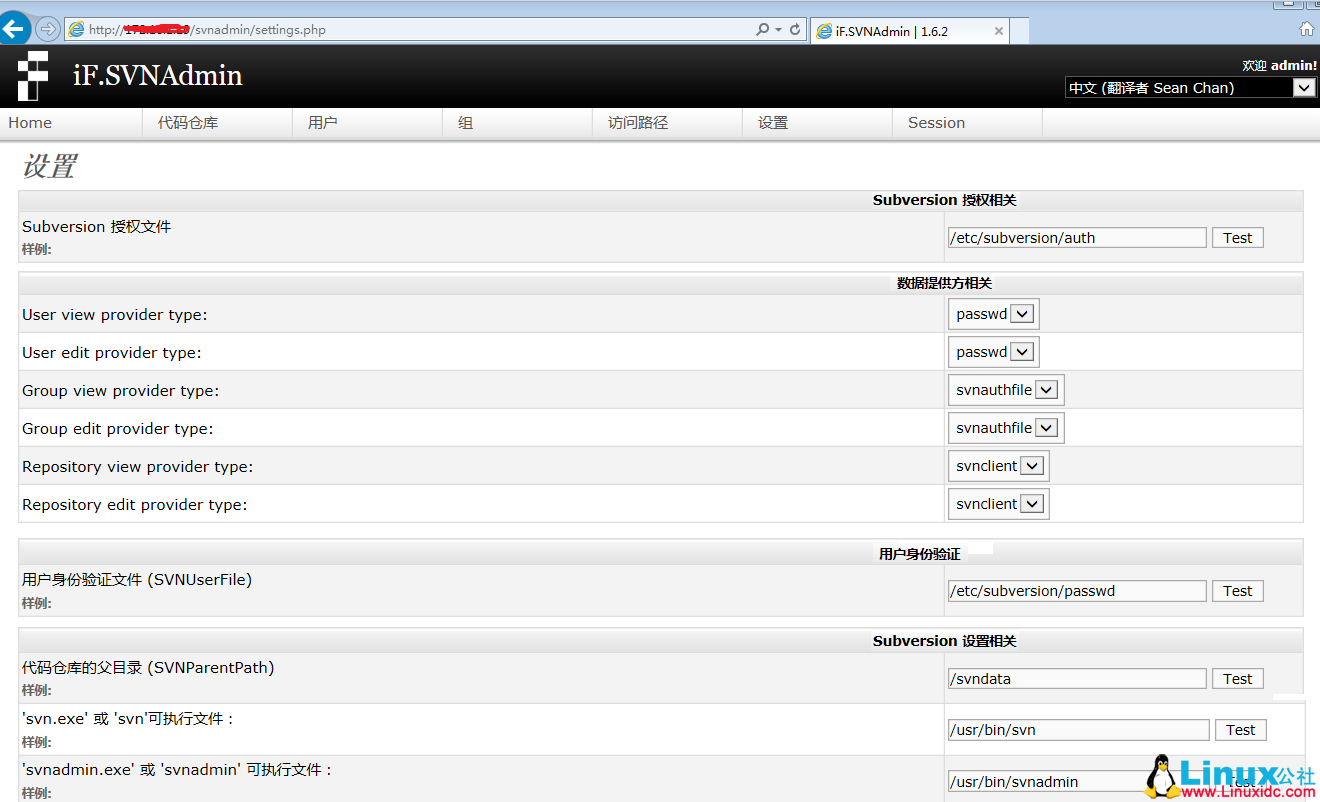Click the /usr/bin/svnadmin path field
The height and width of the screenshot is (802, 1320).
pos(1077,781)
